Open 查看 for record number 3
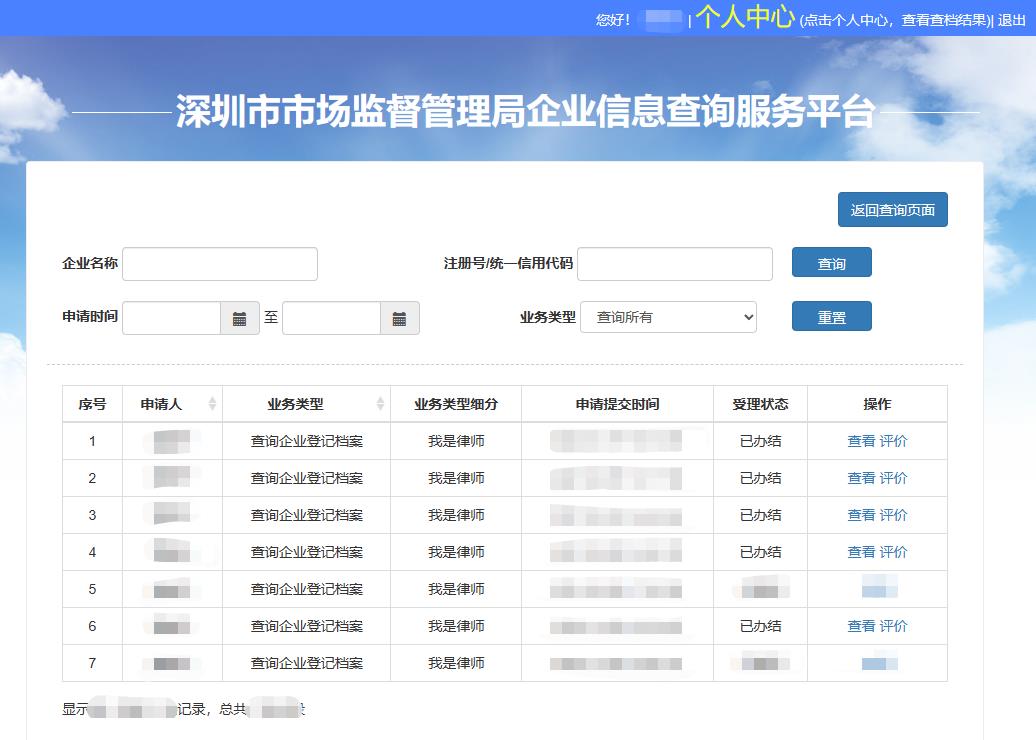Image resolution: width=1036 pixels, height=740 pixels. pyautogui.click(x=861, y=514)
